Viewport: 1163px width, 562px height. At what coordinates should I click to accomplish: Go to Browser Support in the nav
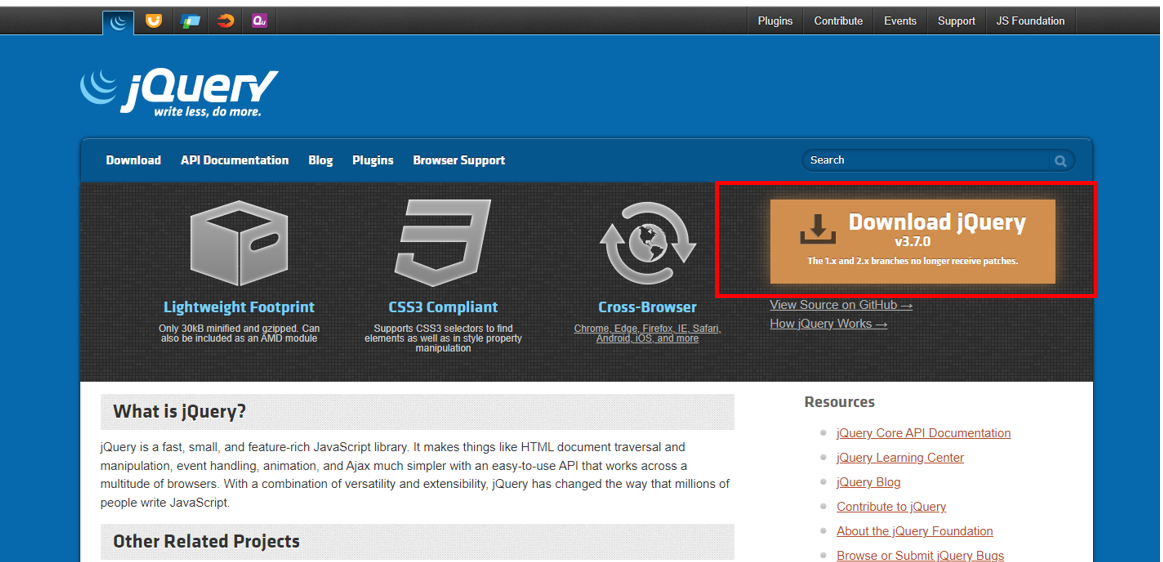(x=459, y=160)
